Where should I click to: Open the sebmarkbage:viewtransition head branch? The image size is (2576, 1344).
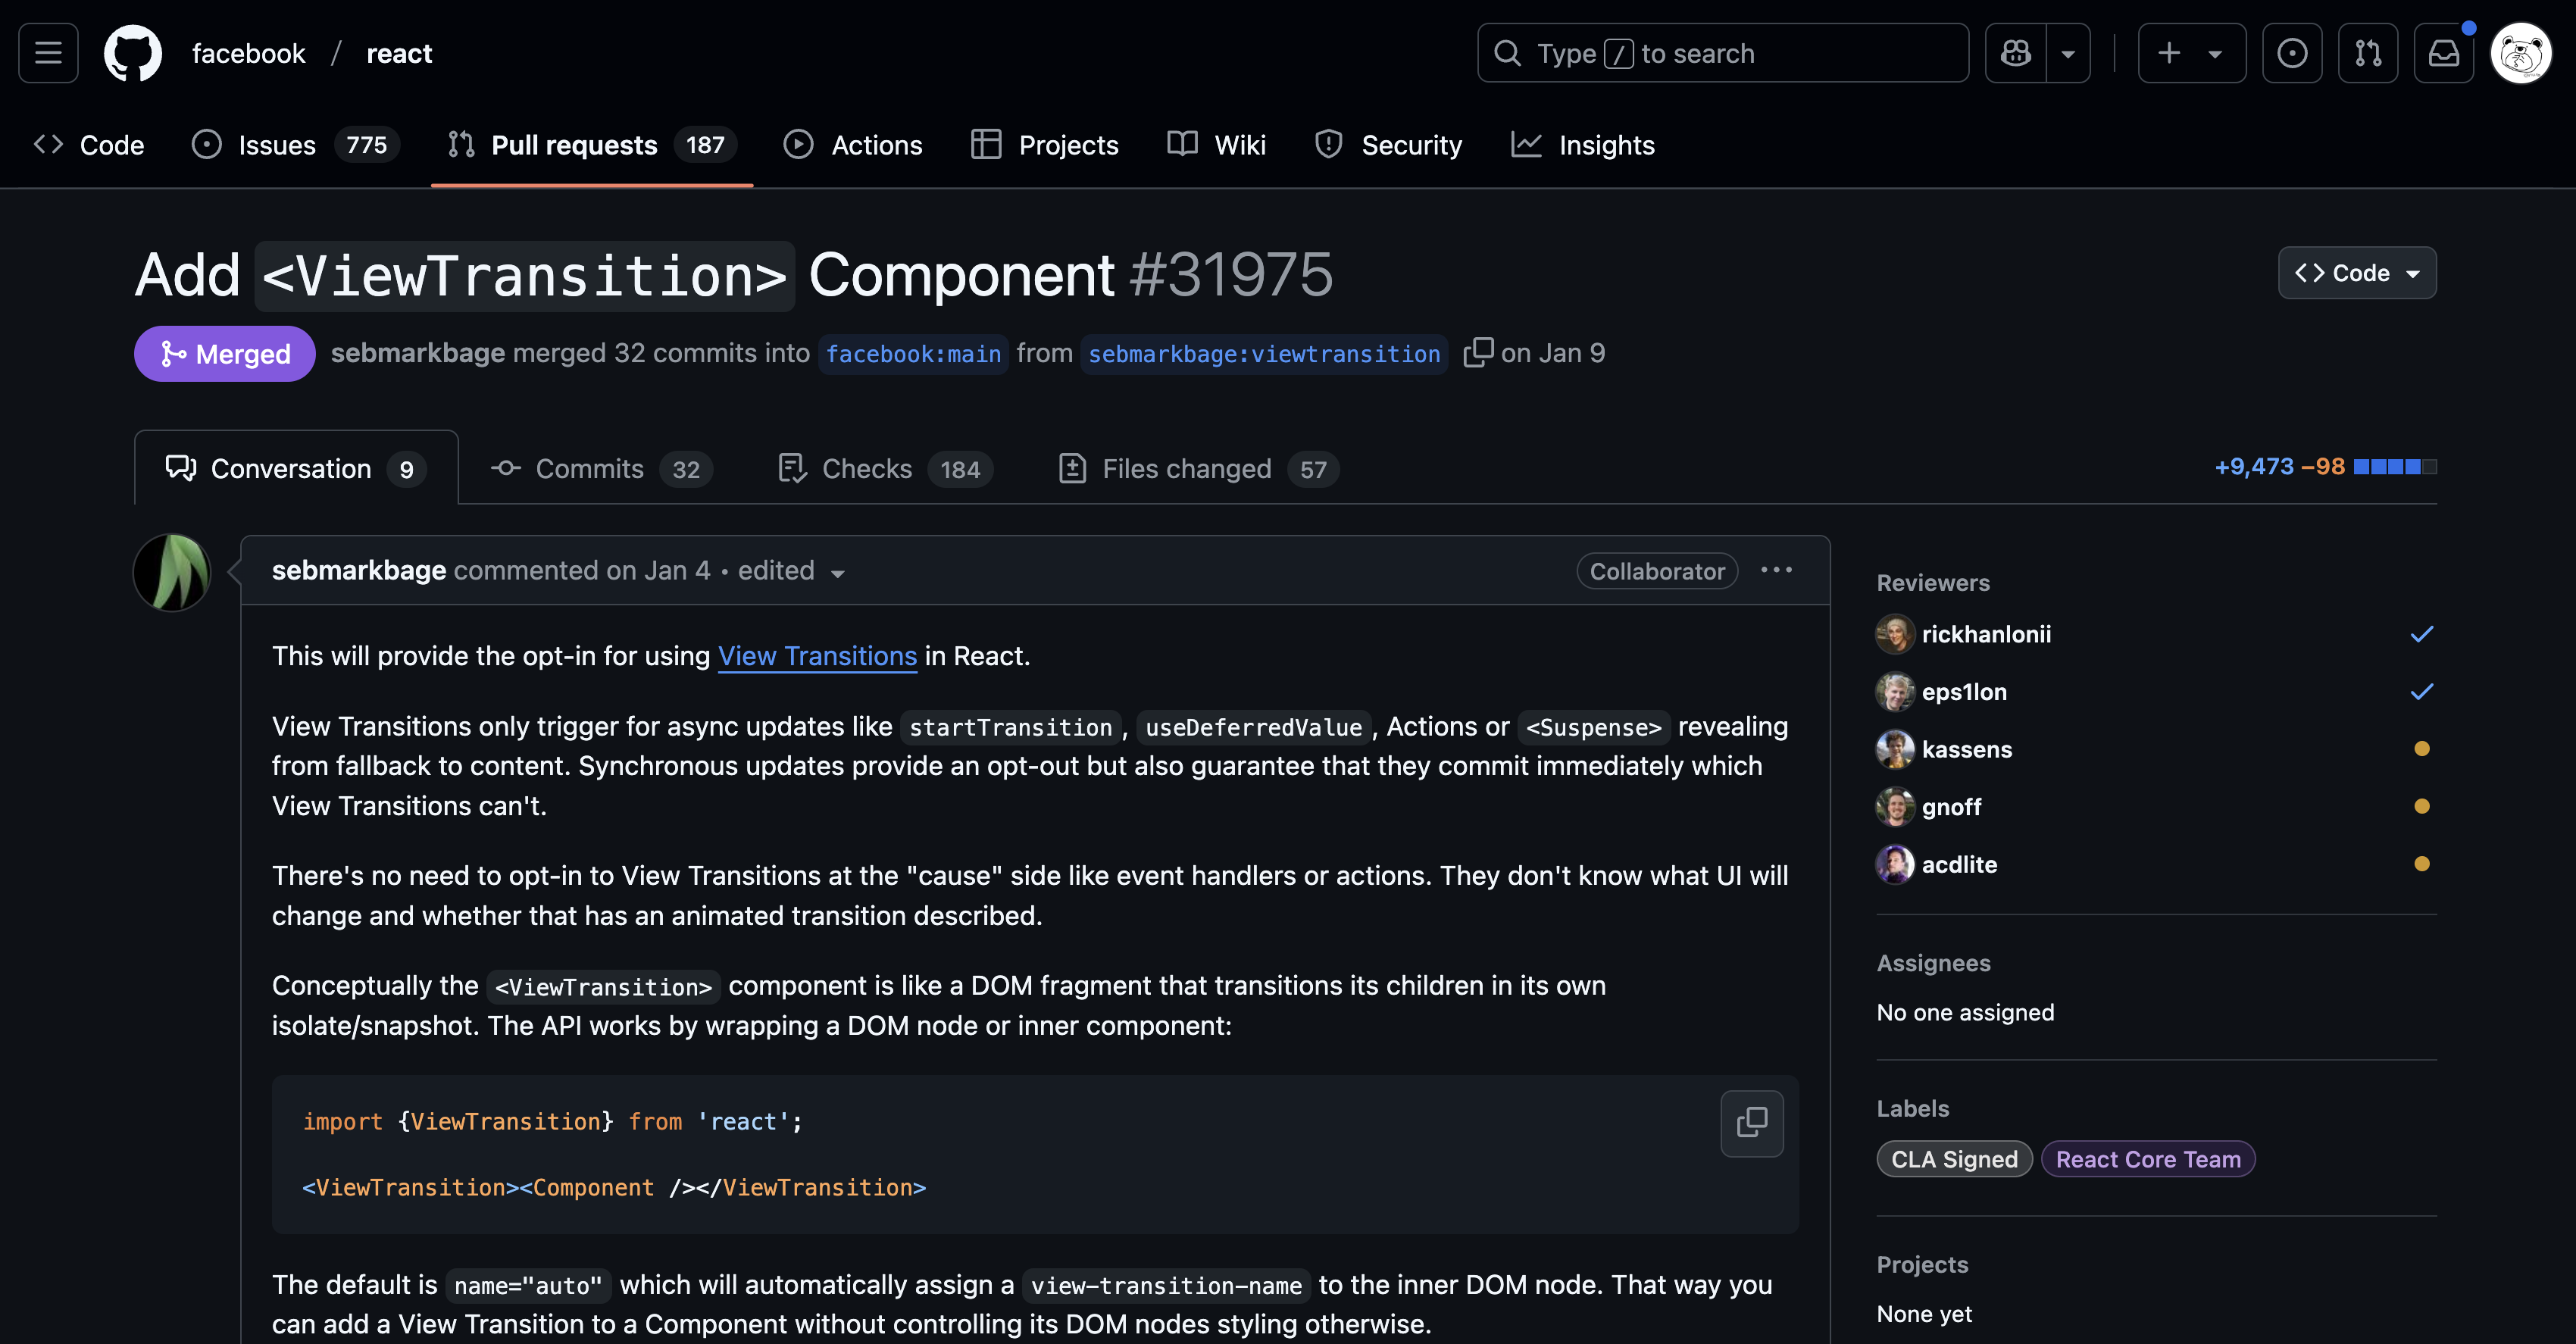pos(1264,354)
